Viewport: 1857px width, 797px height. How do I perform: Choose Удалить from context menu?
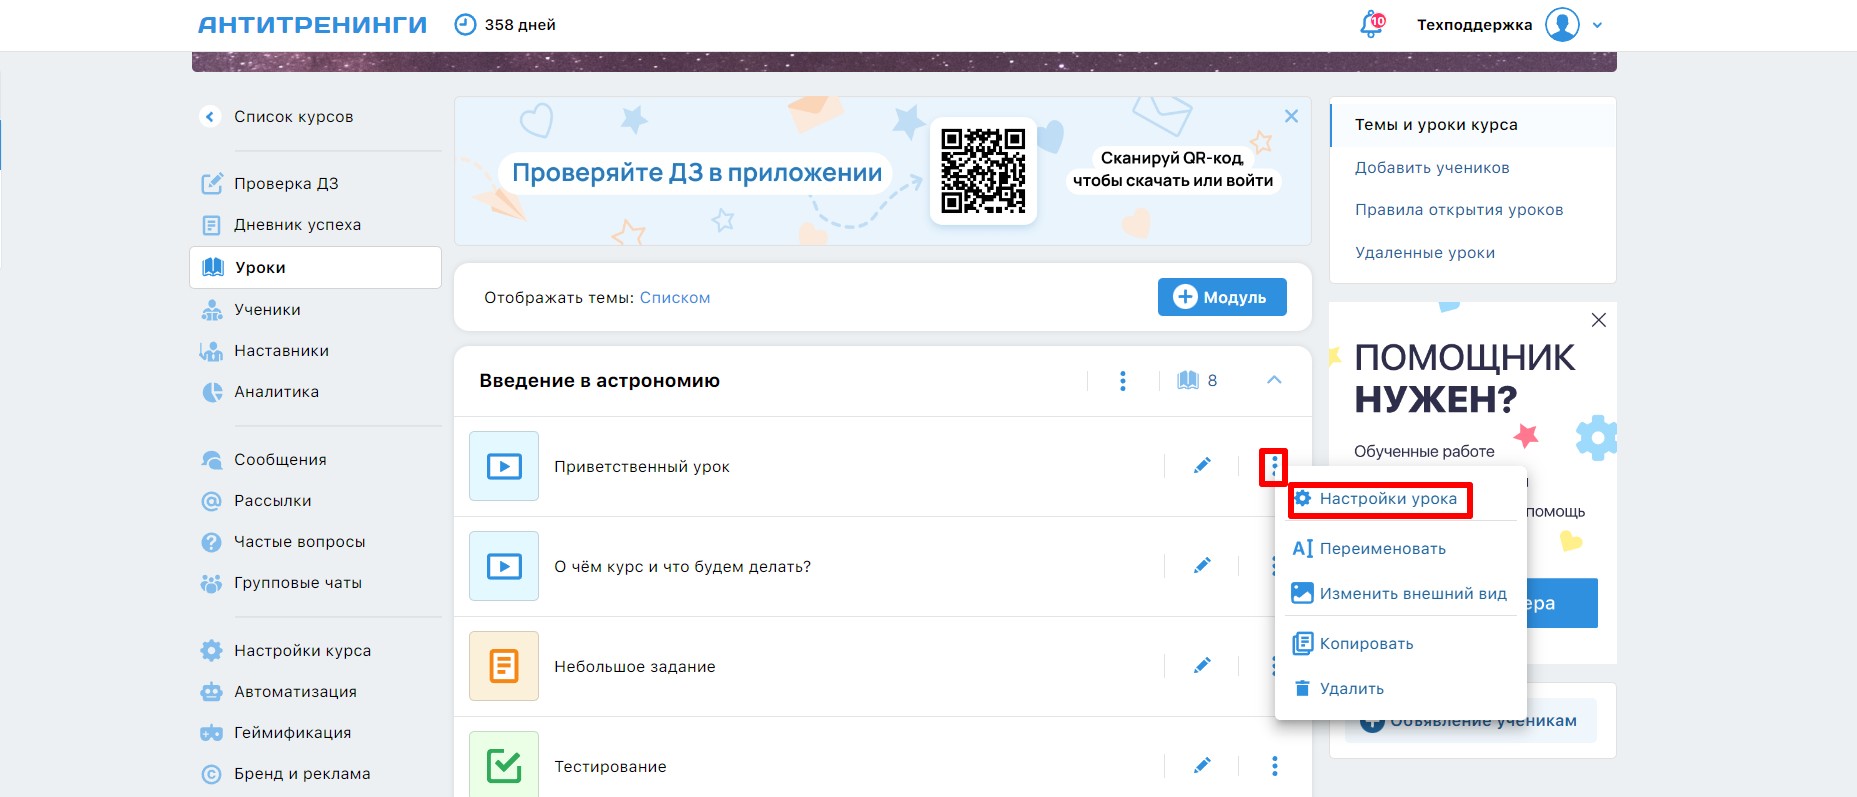(x=1338, y=689)
